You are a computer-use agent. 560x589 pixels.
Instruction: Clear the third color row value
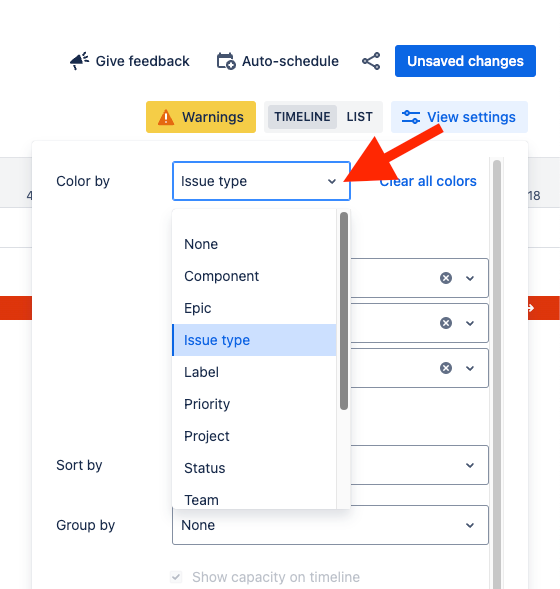446,368
